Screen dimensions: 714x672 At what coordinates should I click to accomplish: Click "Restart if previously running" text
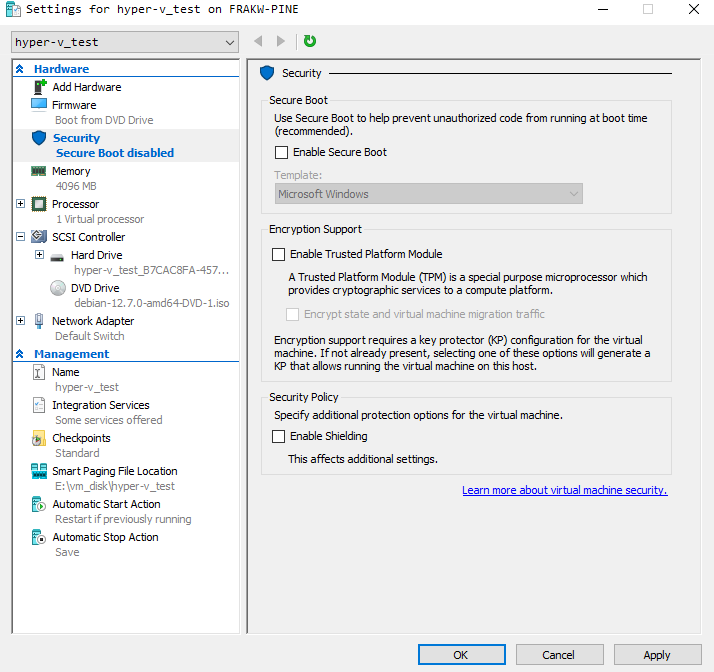coord(123,519)
